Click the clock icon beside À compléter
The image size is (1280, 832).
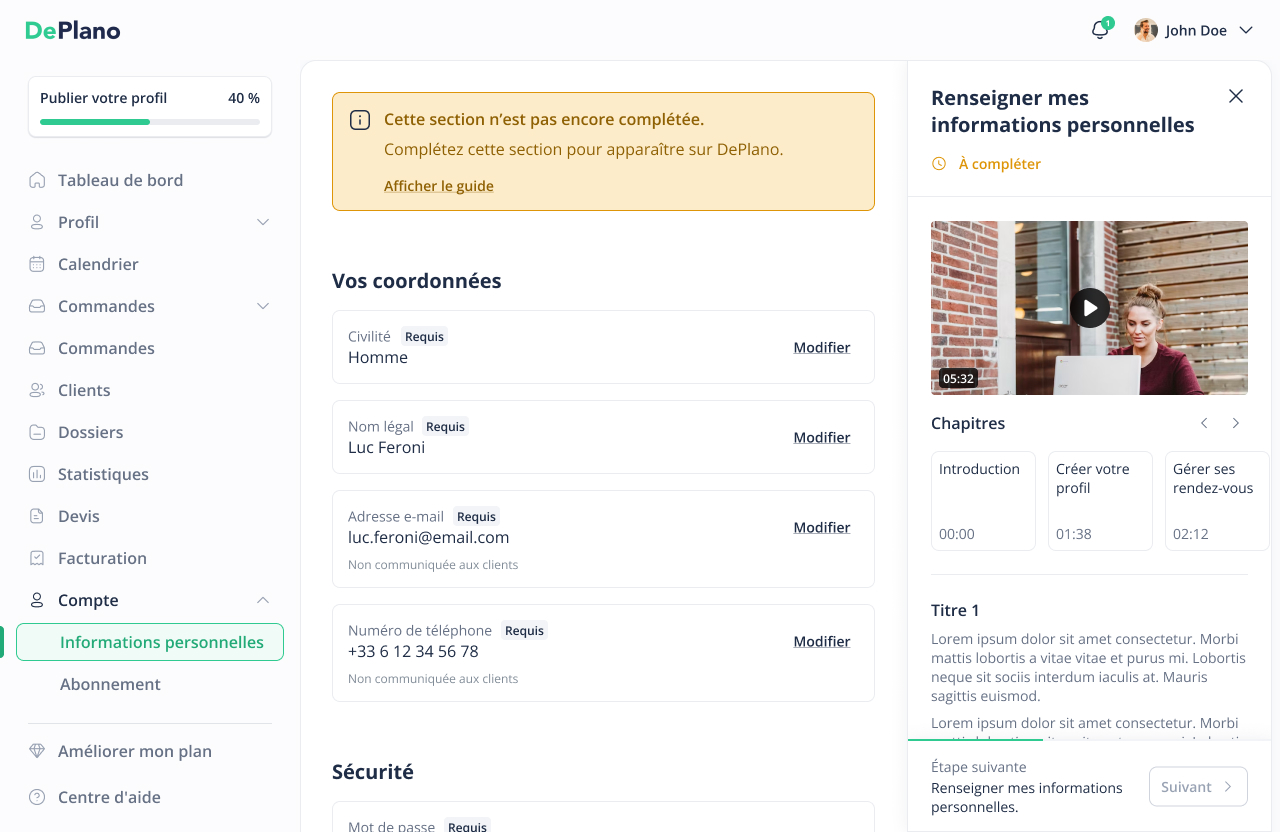pyautogui.click(x=938, y=164)
